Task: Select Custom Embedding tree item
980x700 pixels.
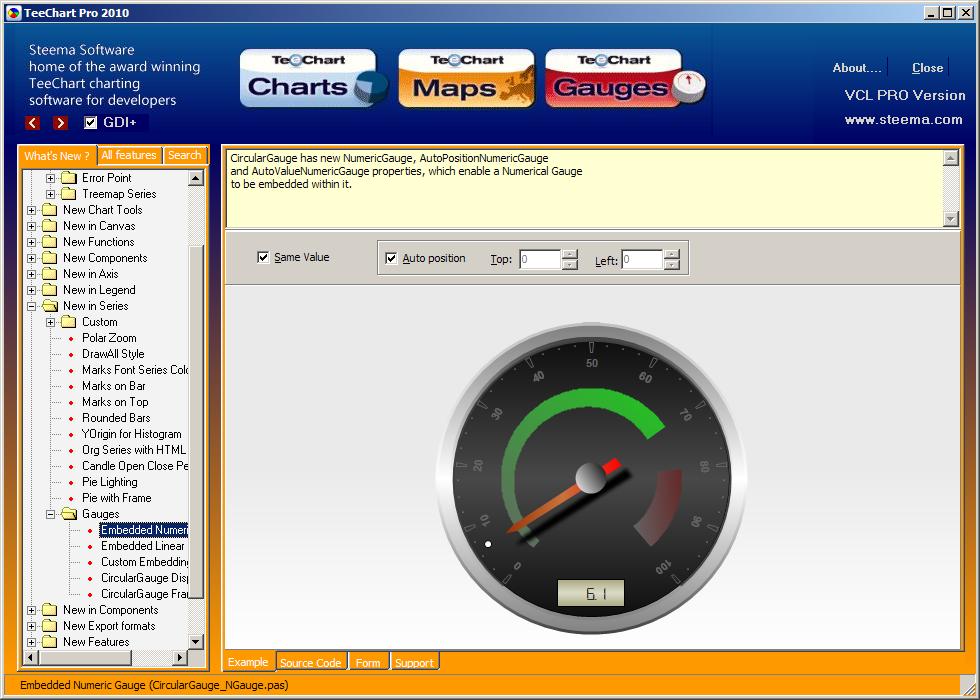Action: pos(144,562)
